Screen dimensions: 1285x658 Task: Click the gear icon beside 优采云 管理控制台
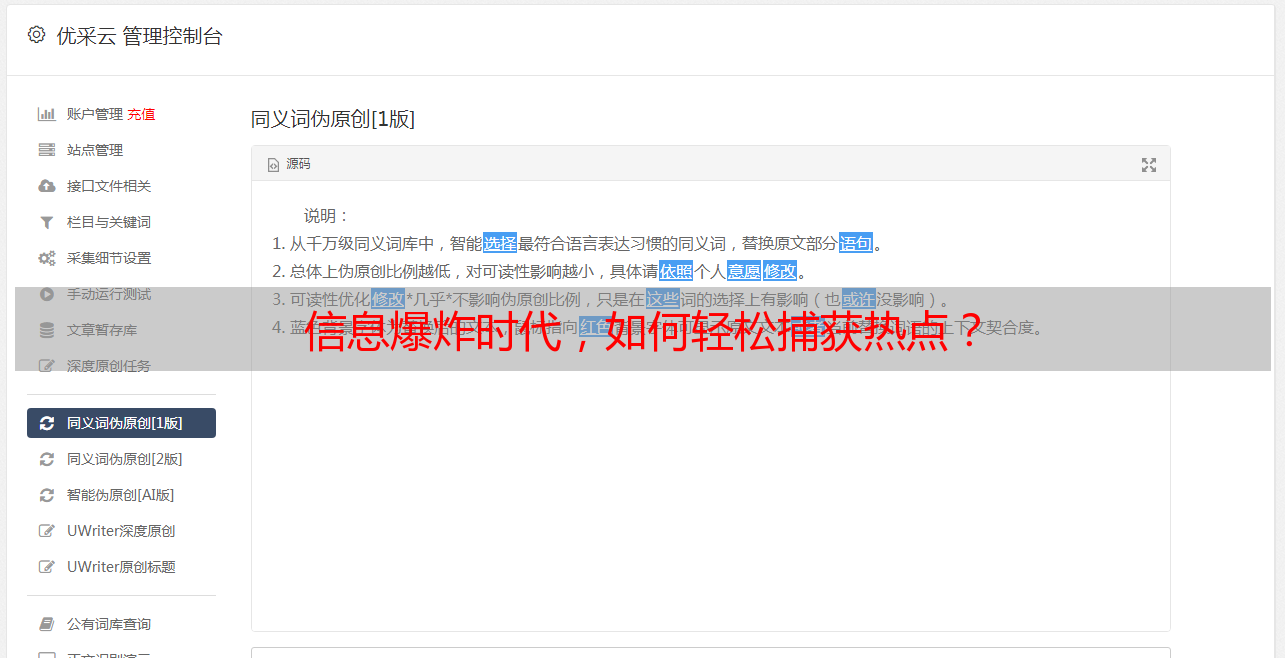37,35
